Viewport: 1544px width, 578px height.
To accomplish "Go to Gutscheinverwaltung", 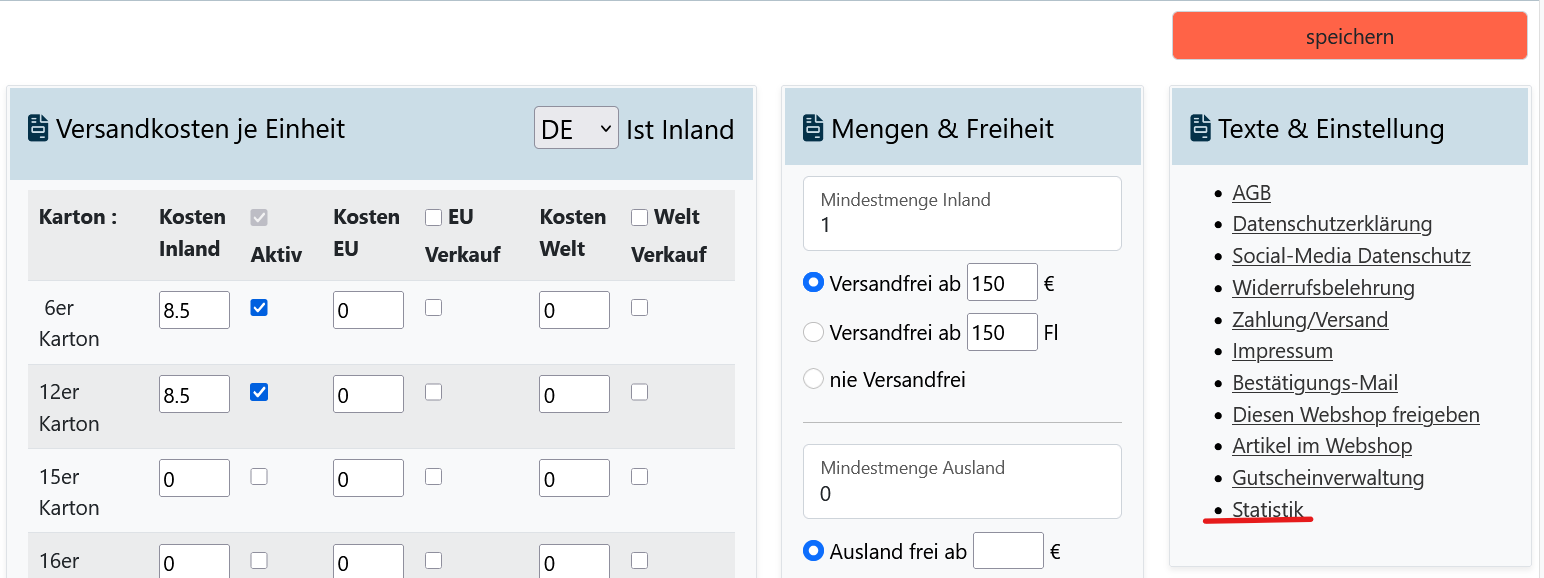I will point(1327,478).
